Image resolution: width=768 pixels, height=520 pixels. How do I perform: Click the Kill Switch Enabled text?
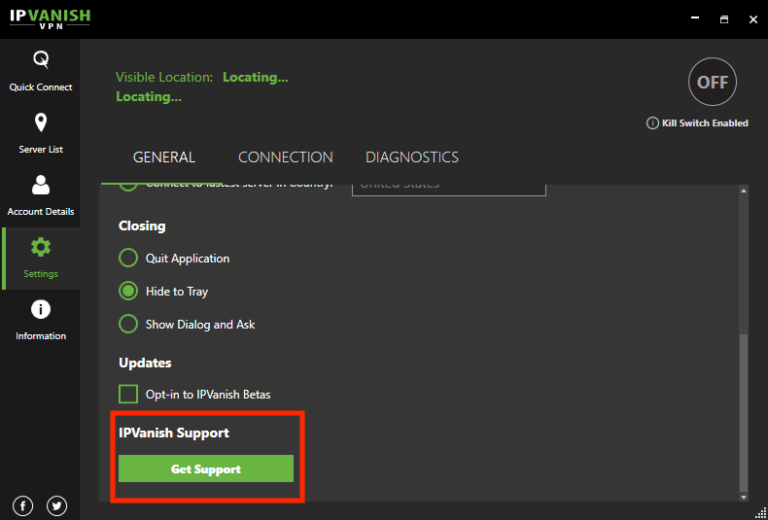[705, 123]
